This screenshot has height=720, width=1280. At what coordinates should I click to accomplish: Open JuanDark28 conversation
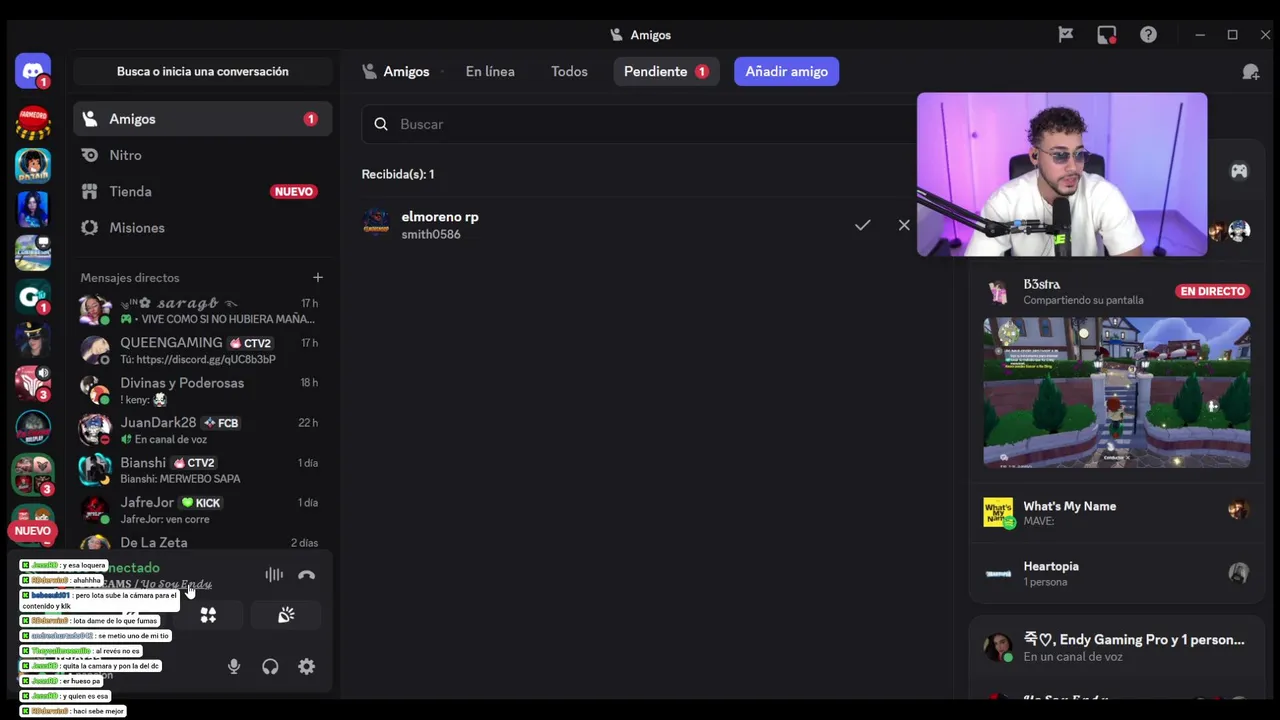(202, 430)
